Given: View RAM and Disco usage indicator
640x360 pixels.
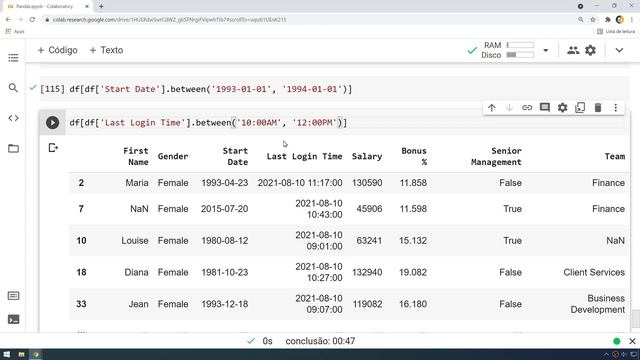Looking at the screenshot, I should pos(507,50).
